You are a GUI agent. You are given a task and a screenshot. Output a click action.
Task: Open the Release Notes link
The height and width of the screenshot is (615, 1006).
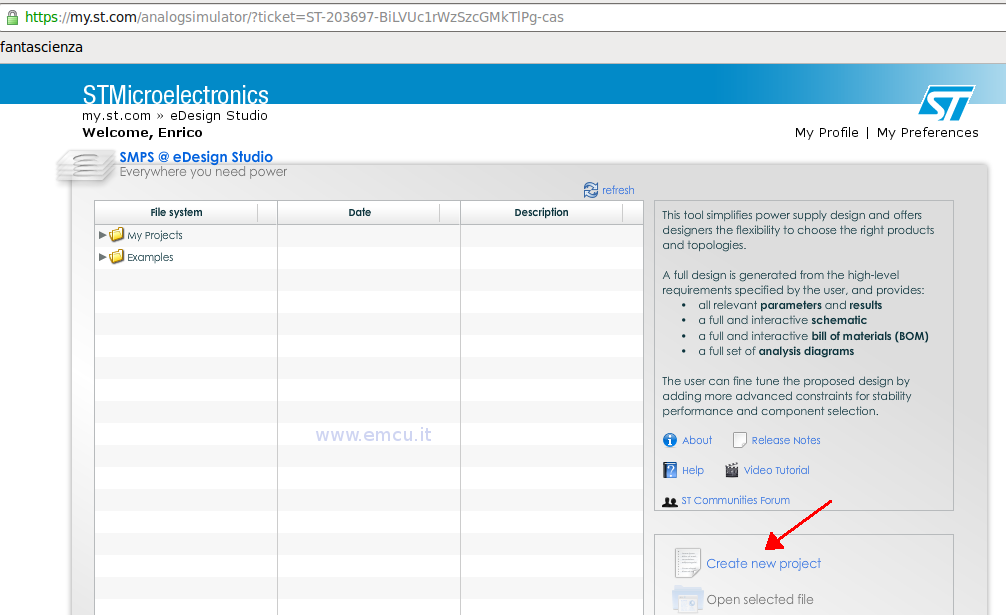point(786,440)
